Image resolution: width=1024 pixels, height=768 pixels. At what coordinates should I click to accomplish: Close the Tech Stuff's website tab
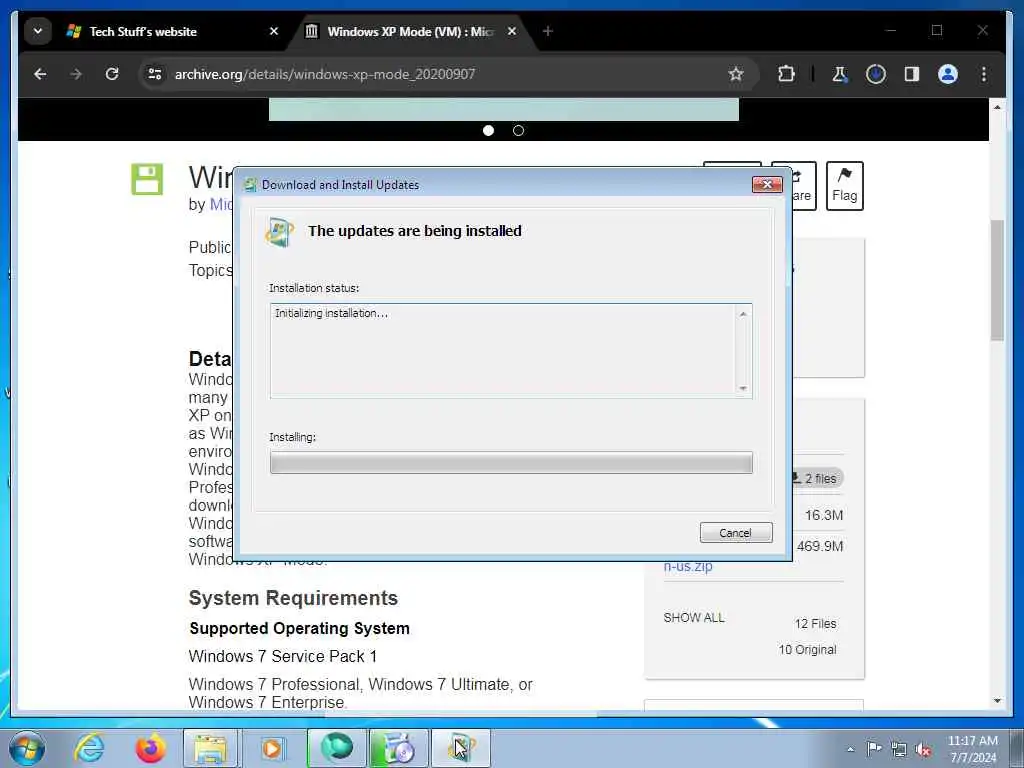274,31
